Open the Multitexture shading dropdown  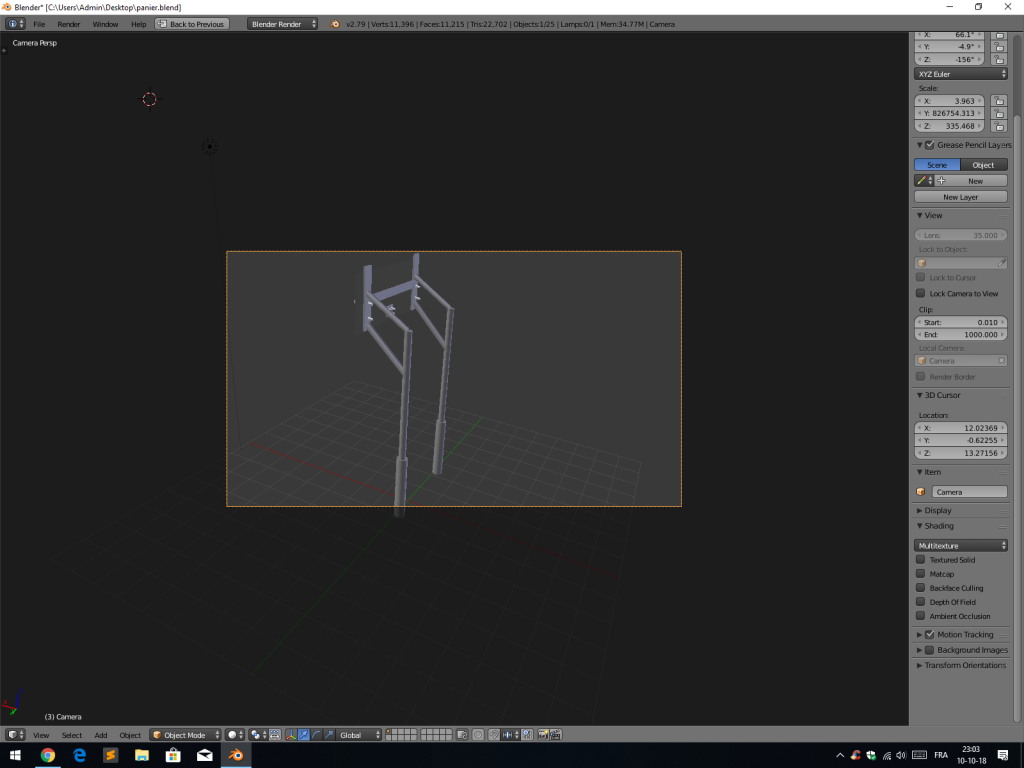pos(961,545)
